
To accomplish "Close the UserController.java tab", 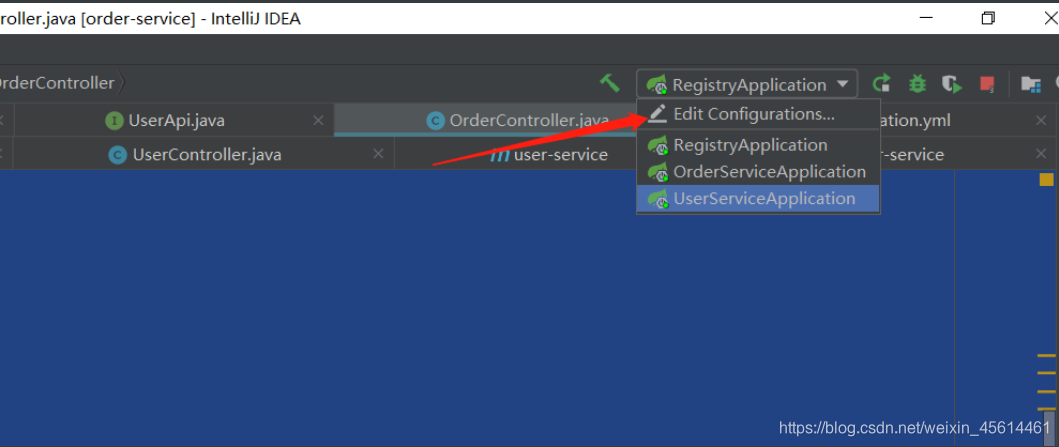I will [x=380, y=155].
